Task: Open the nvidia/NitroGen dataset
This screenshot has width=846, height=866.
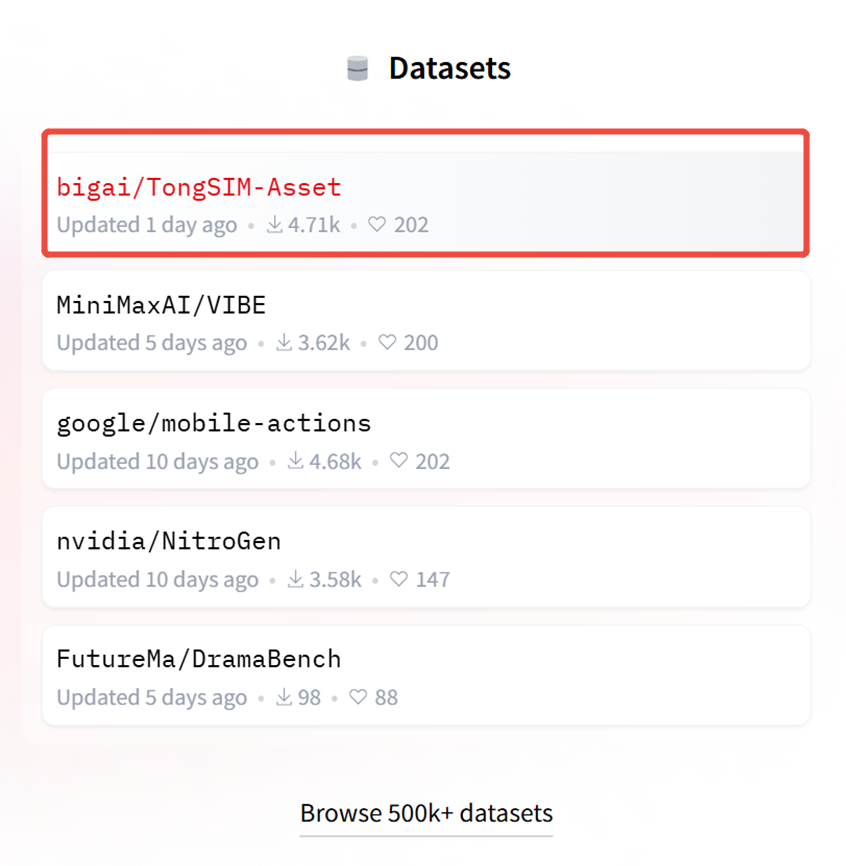Action: (169, 541)
